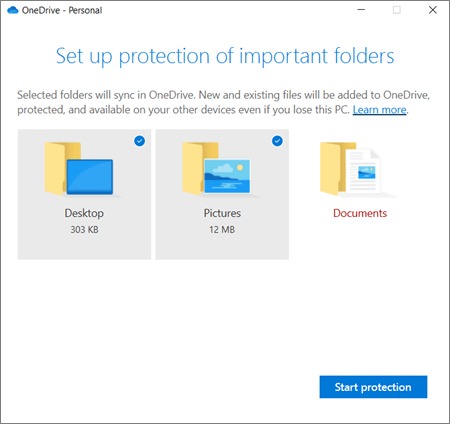This screenshot has width=450, height=424.
Task: Click the disabled maximize button
Action: 397,10
